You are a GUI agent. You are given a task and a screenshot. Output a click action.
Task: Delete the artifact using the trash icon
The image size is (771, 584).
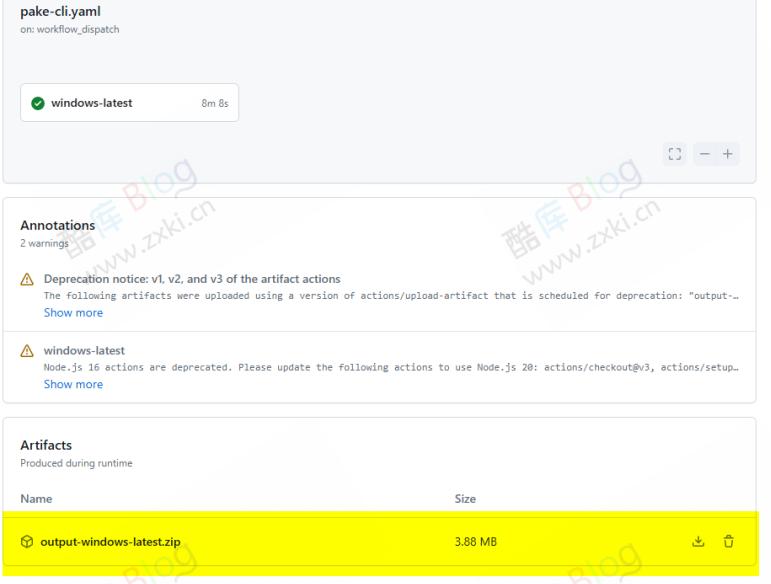(728, 542)
